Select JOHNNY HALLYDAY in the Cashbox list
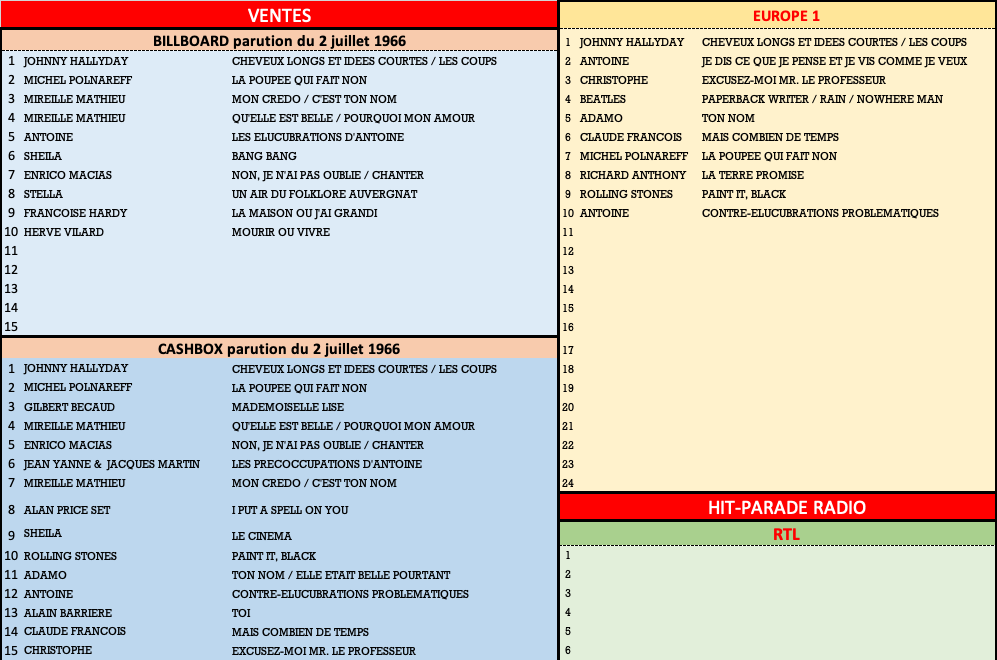 click(76, 369)
